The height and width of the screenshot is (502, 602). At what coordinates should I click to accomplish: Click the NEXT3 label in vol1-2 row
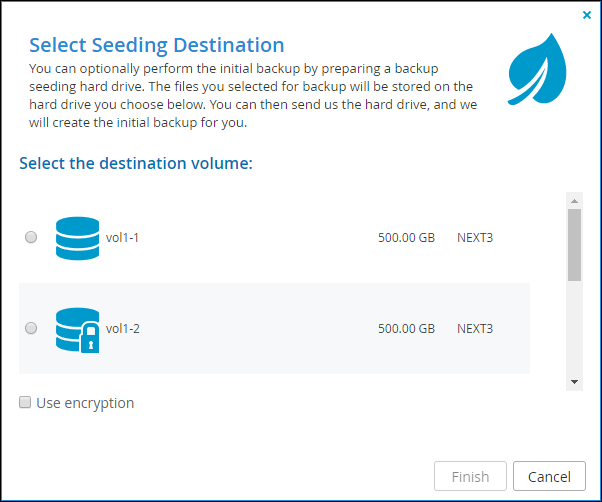[475, 329]
